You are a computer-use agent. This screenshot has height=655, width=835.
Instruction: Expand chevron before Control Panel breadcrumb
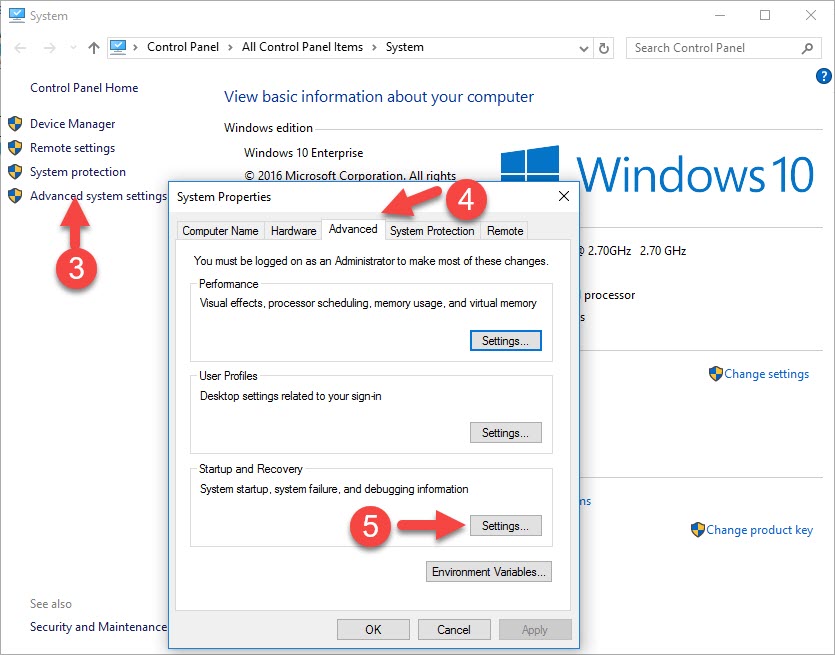(x=136, y=47)
